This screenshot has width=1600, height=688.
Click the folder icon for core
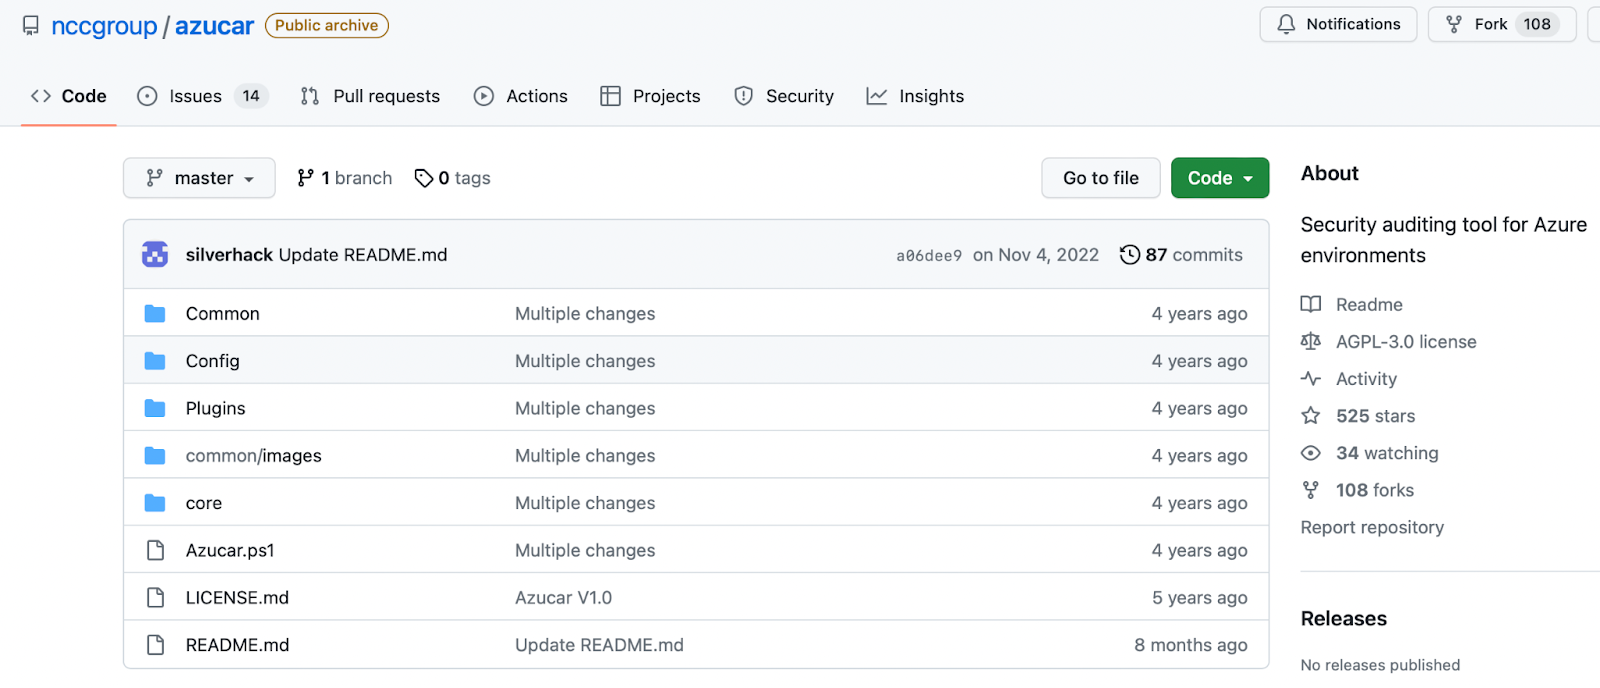tap(155, 503)
